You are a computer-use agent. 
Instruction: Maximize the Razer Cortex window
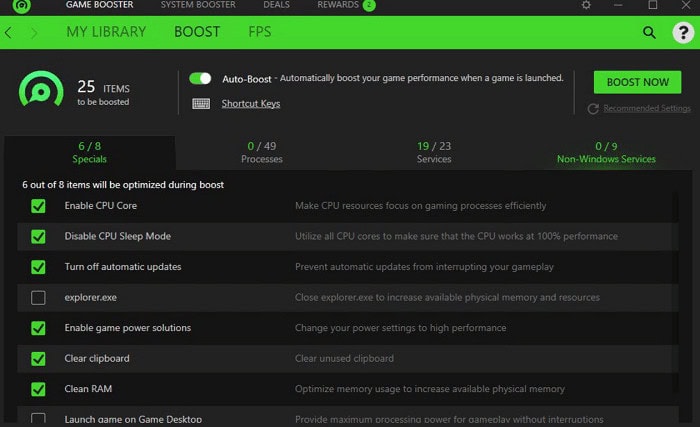(653, 5)
